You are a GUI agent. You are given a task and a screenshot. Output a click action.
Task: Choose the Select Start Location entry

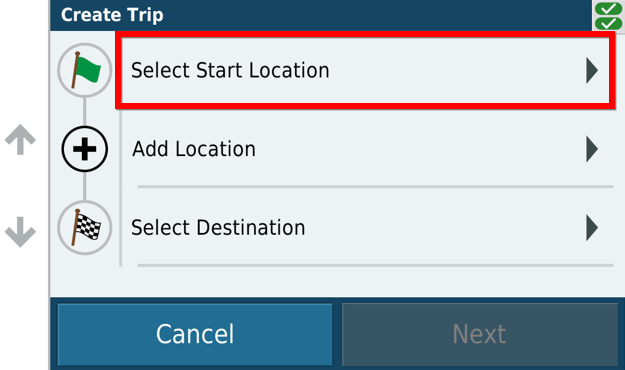[x=365, y=71]
